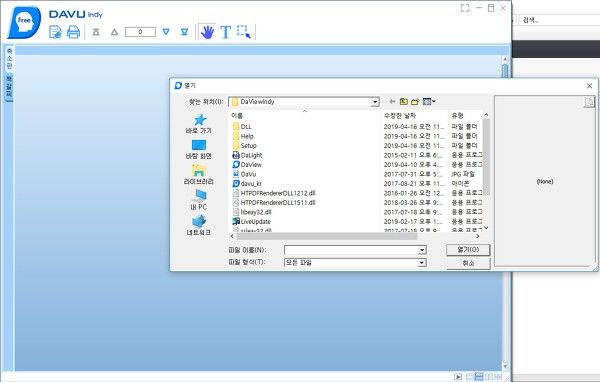Select the DaVu JPG file

(x=244, y=174)
